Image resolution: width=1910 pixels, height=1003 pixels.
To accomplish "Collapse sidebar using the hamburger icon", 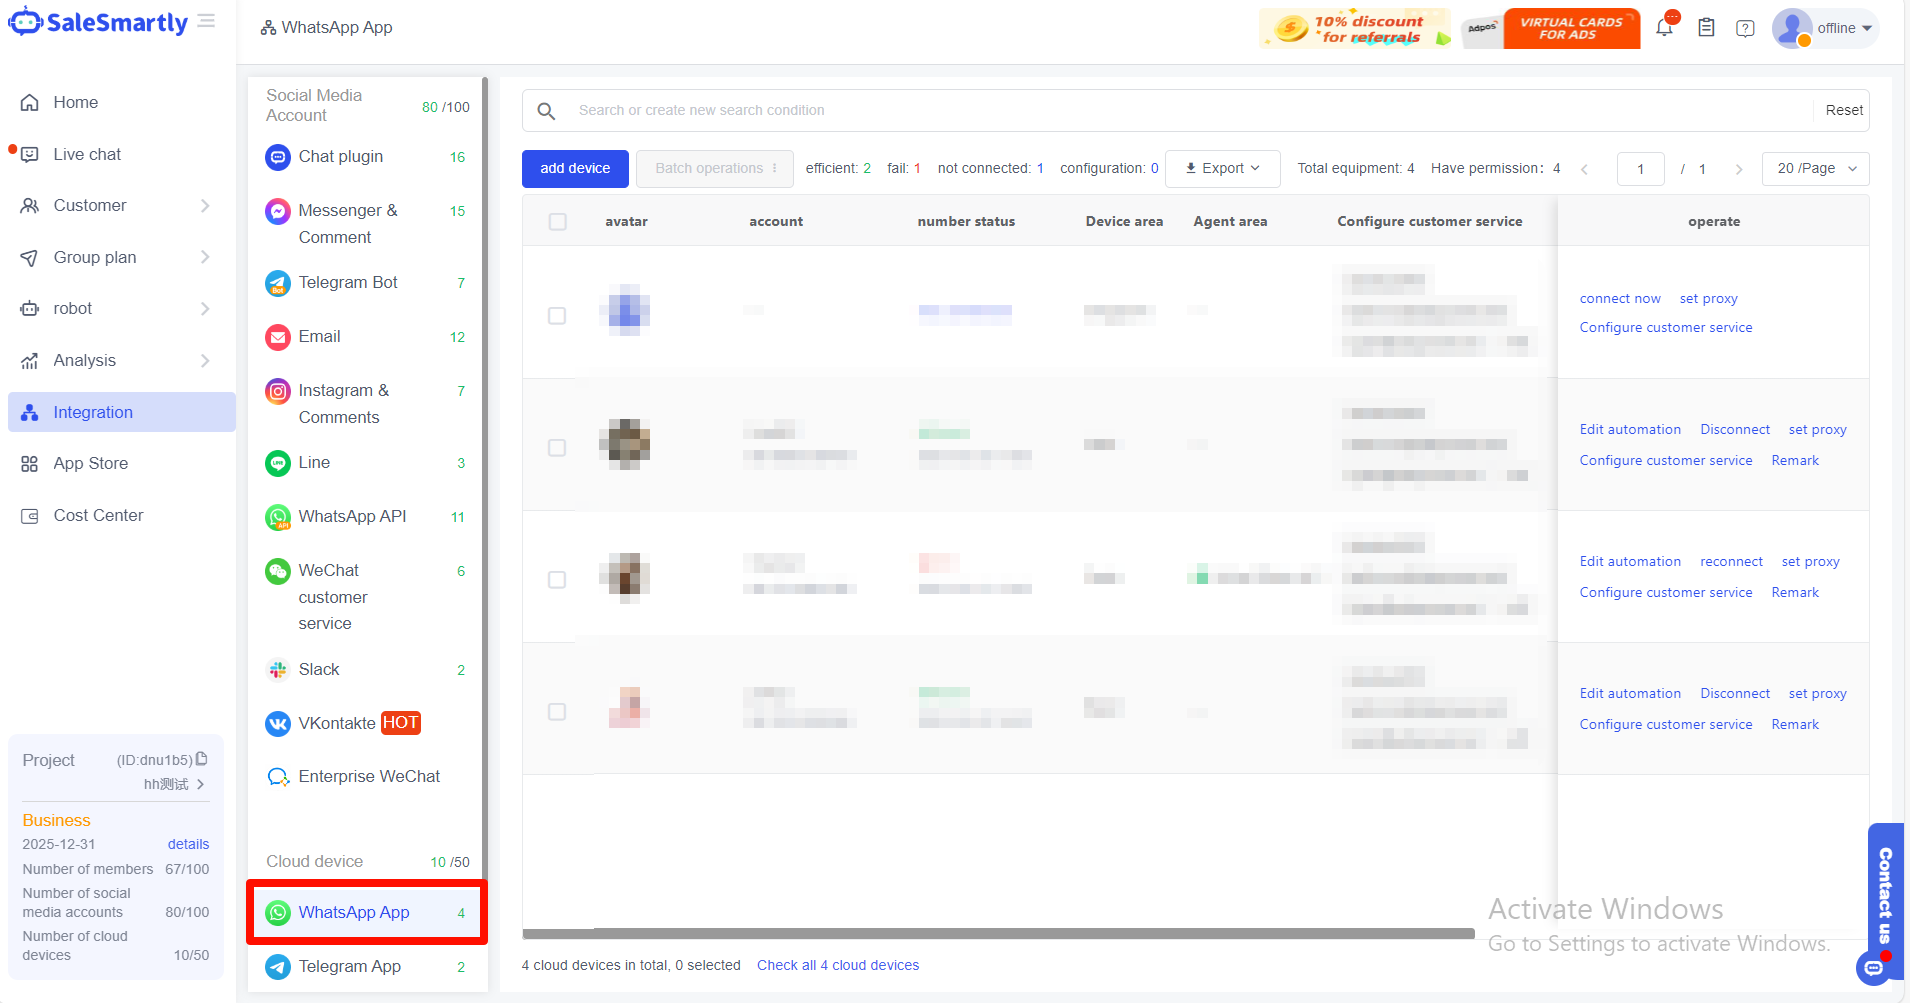I will pyautogui.click(x=206, y=21).
